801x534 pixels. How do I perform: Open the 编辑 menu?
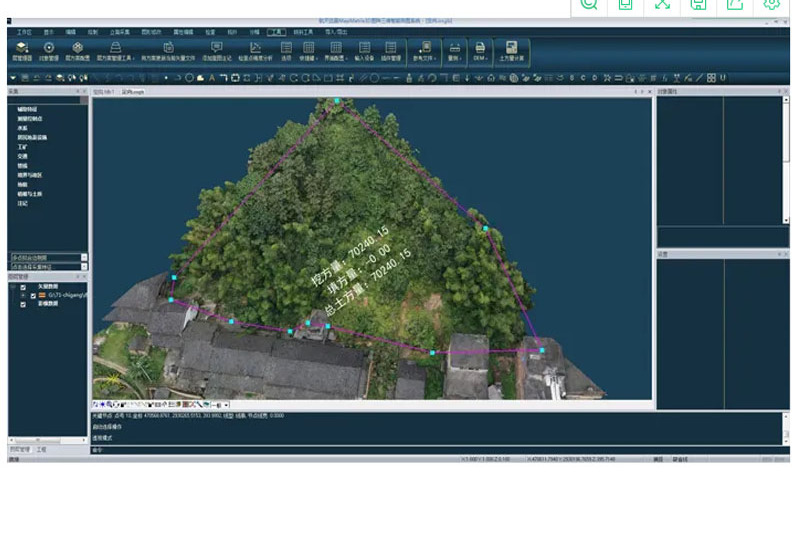[70, 32]
